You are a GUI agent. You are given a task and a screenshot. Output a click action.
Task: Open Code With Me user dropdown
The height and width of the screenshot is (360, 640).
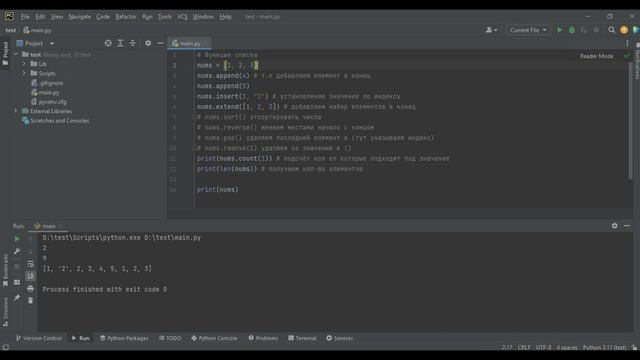[491, 30]
